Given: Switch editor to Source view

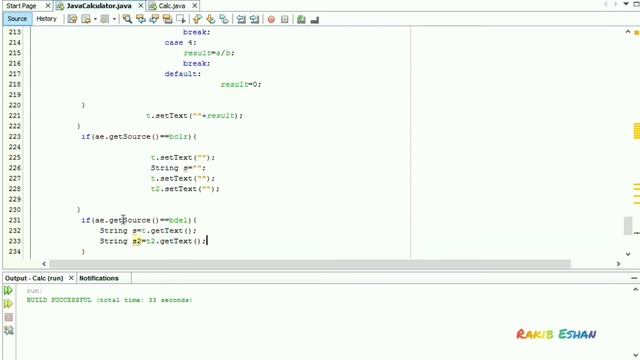Looking at the screenshot, I should click(17, 19).
